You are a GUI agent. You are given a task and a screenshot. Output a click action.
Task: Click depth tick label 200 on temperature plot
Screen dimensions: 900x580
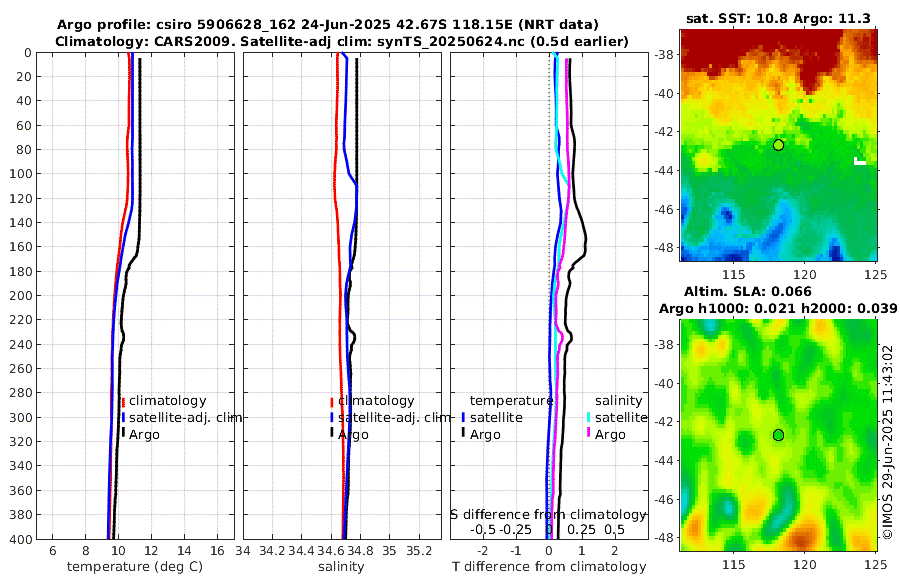(21, 295)
